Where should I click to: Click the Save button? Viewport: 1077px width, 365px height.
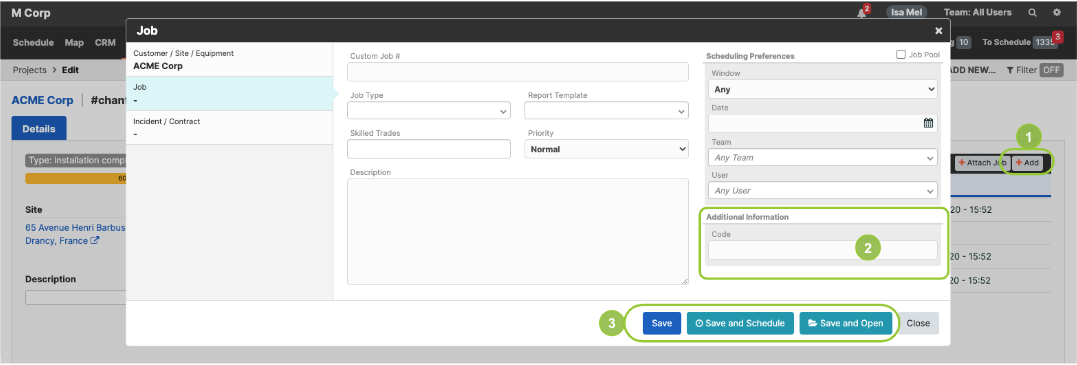coord(661,323)
